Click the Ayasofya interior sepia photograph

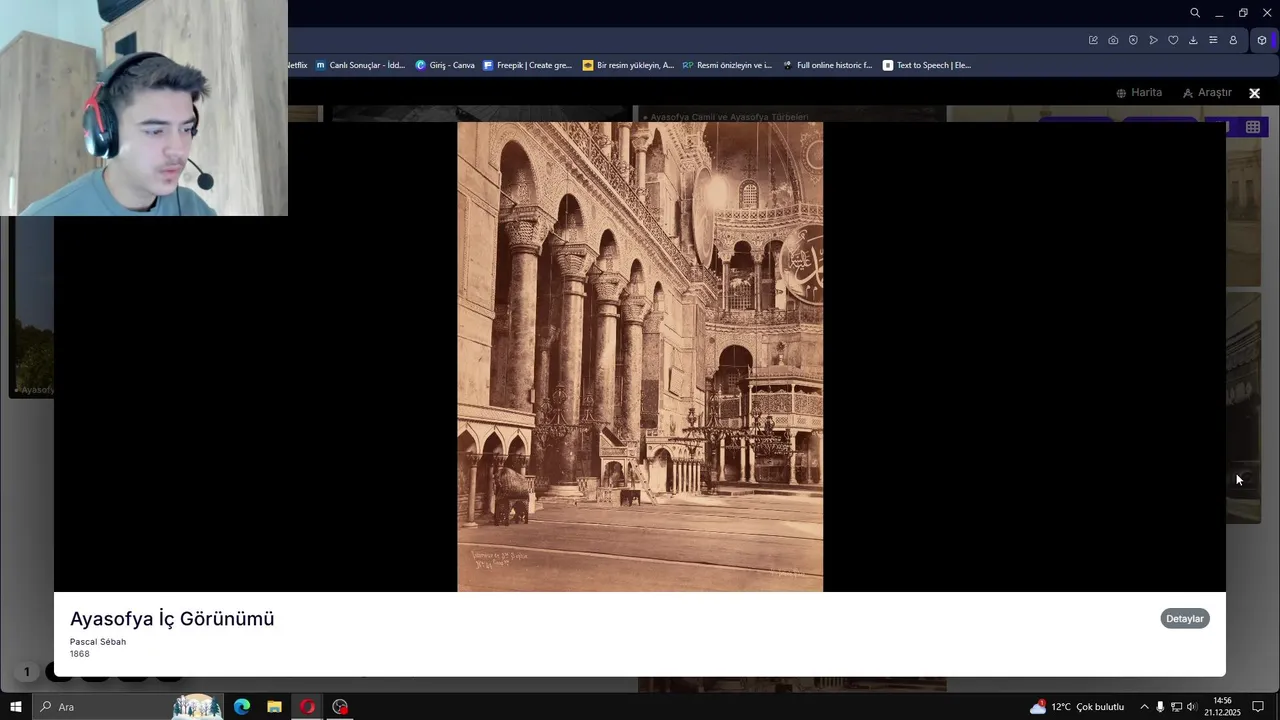click(x=640, y=357)
